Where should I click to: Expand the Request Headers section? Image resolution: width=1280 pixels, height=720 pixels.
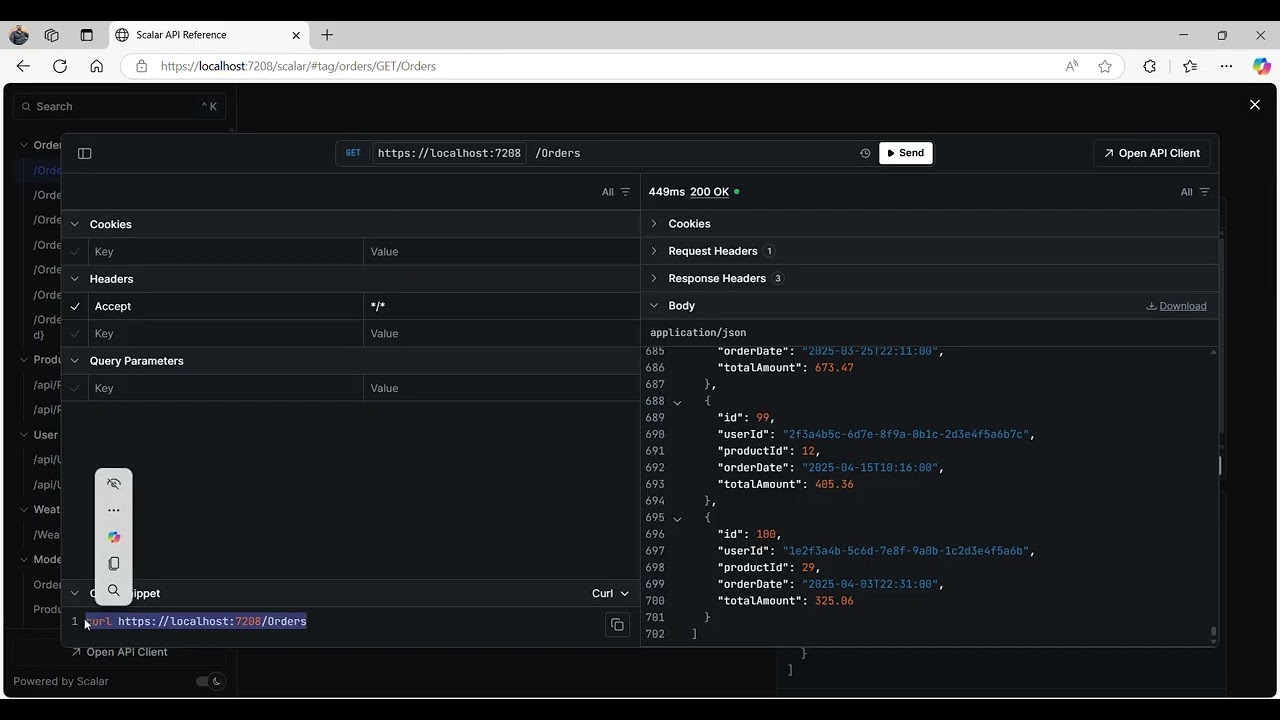[x=654, y=251]
